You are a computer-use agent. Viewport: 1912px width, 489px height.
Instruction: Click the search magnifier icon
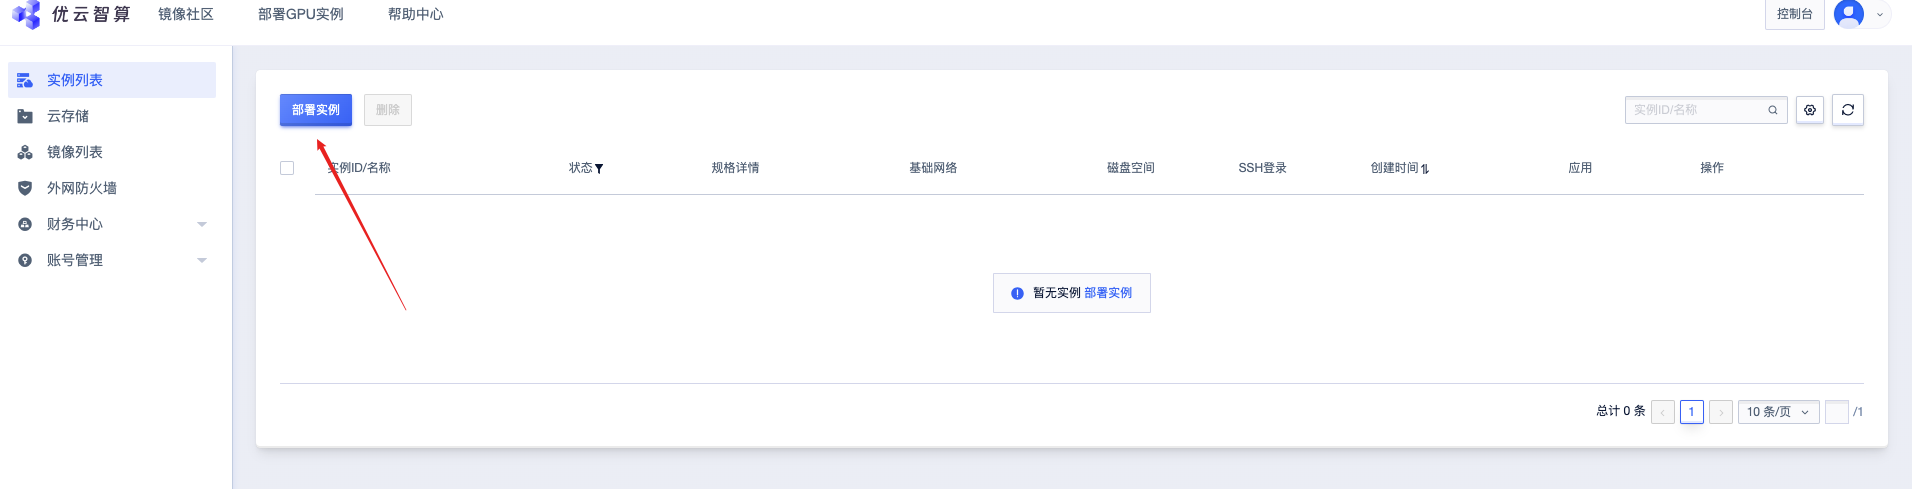(x=1773, y=110)
